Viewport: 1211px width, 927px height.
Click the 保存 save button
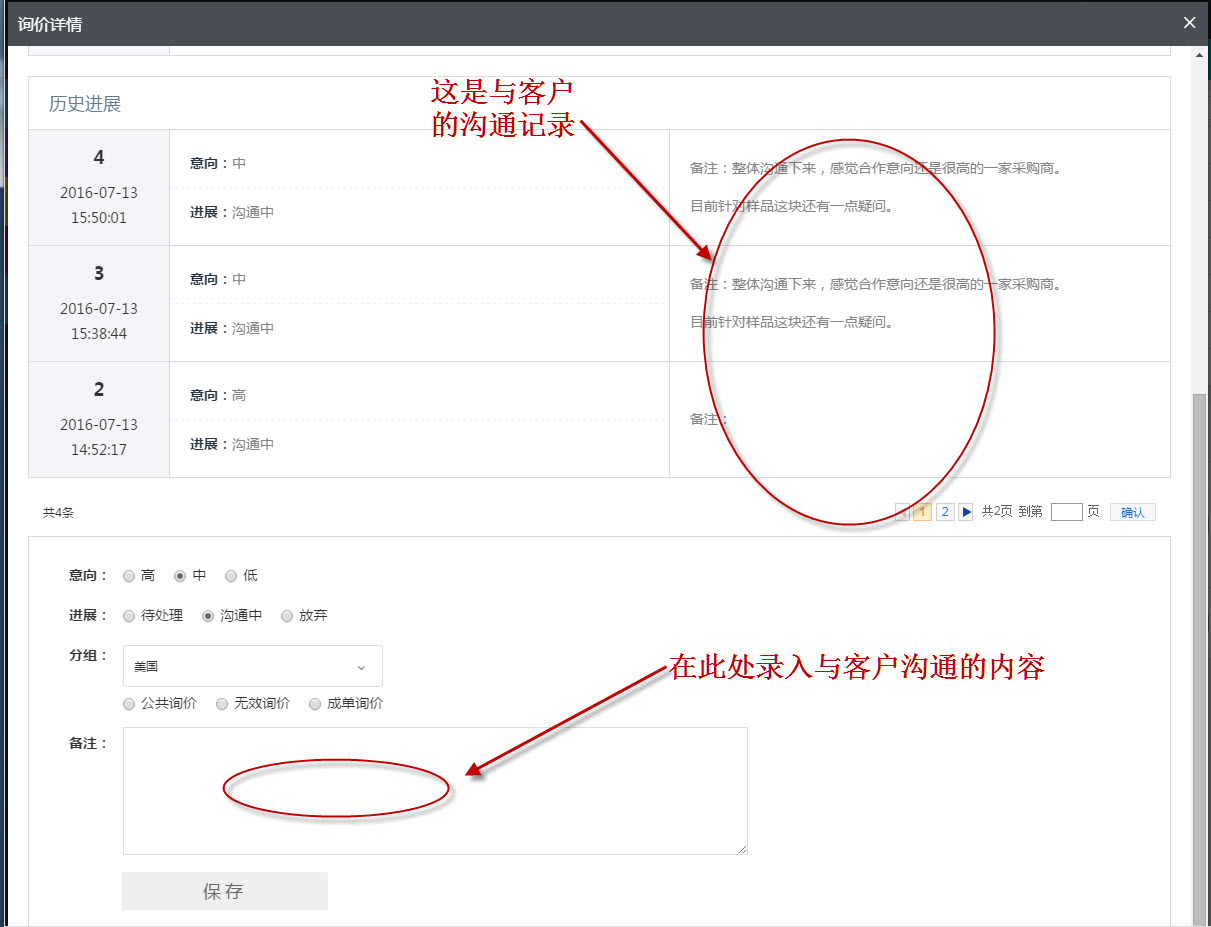click(x=224, y=890)
